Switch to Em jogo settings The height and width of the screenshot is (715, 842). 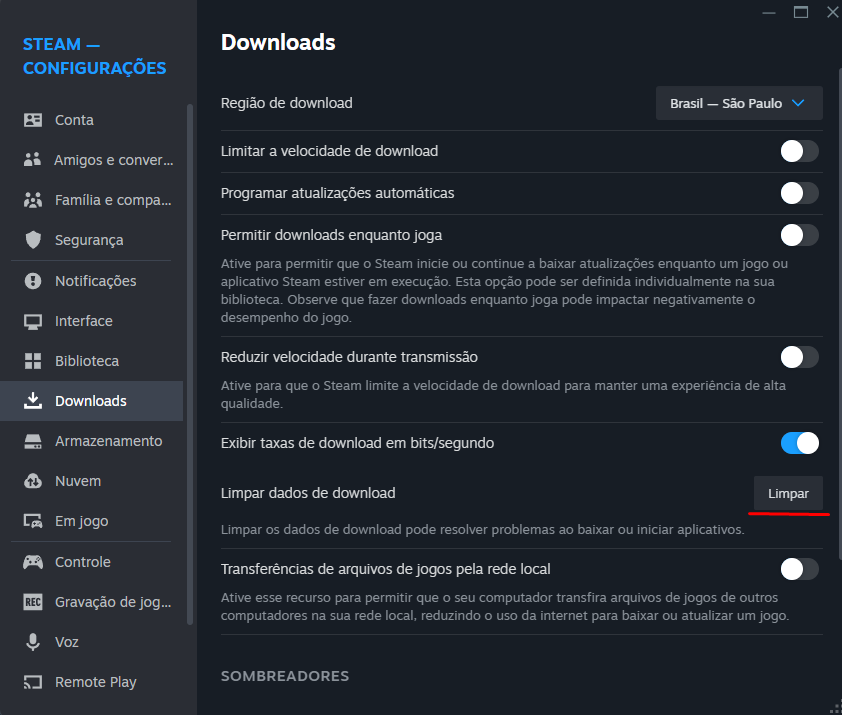[x=91, y=521]
